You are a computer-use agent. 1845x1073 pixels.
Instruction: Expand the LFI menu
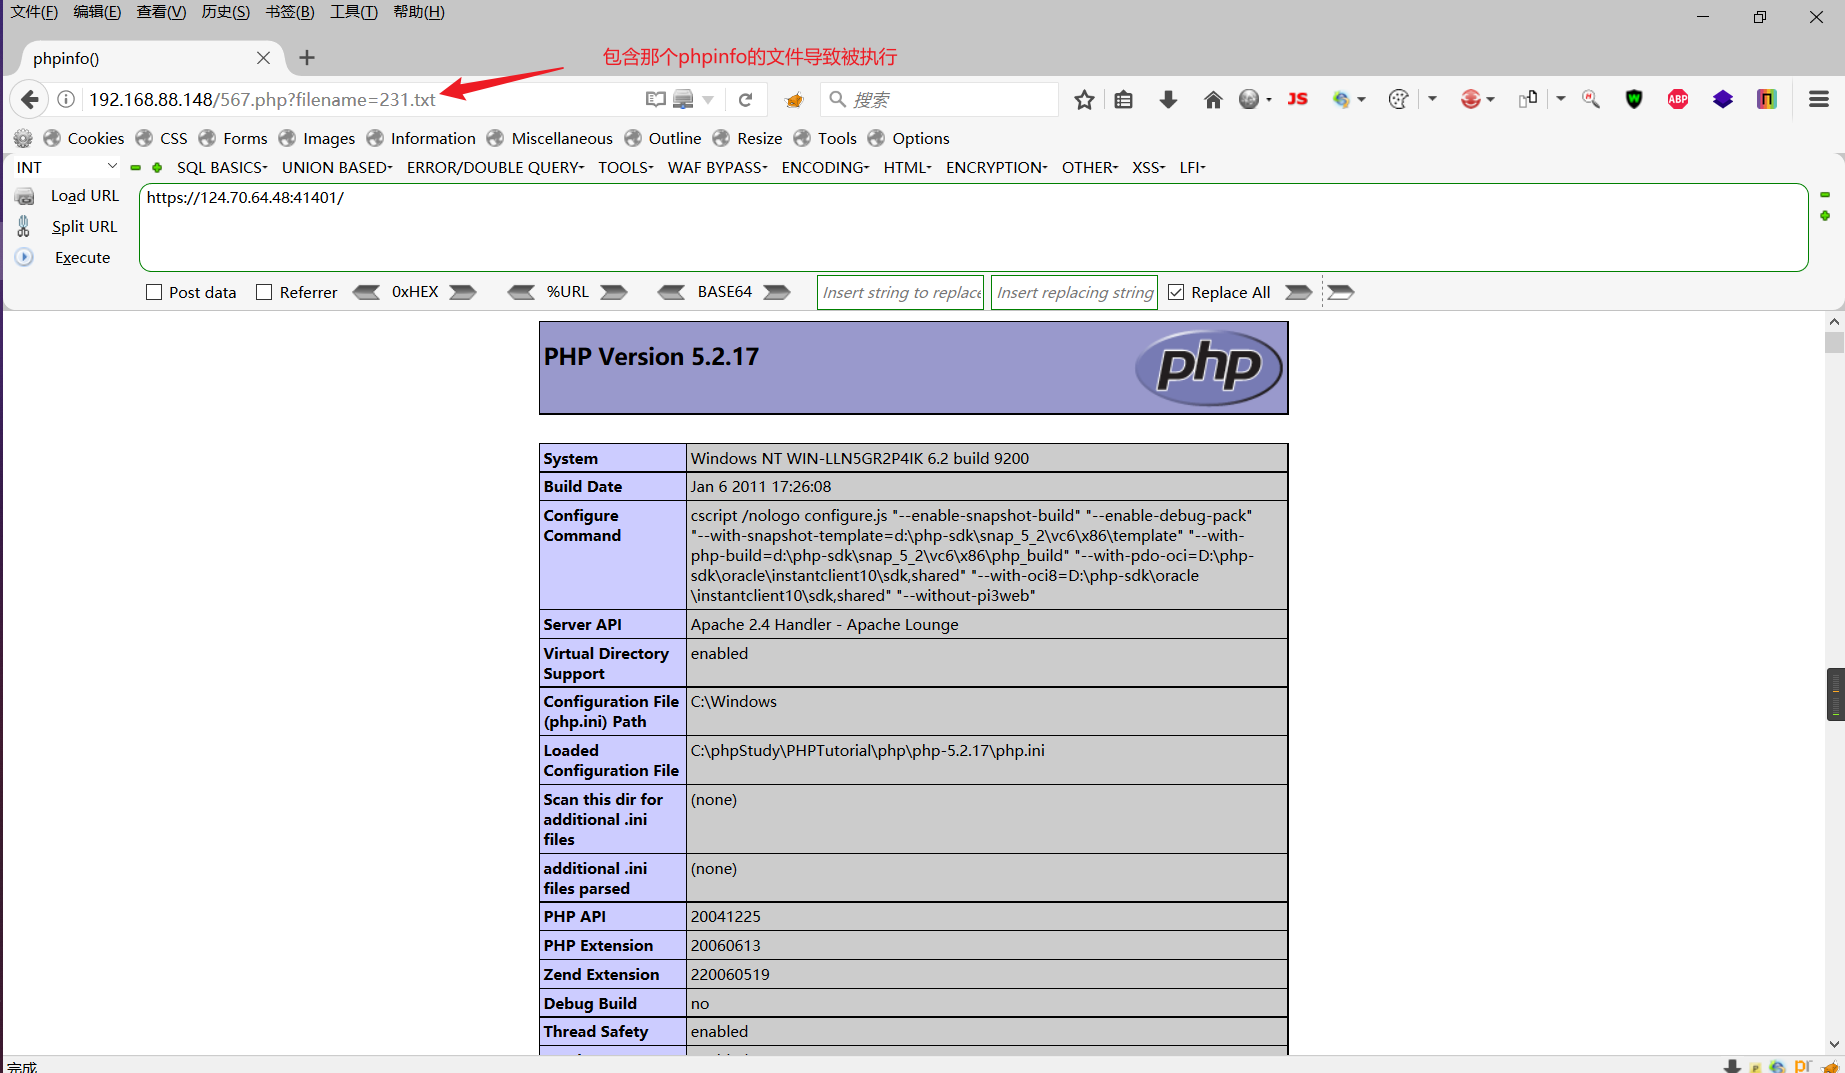click(1192, 167)
